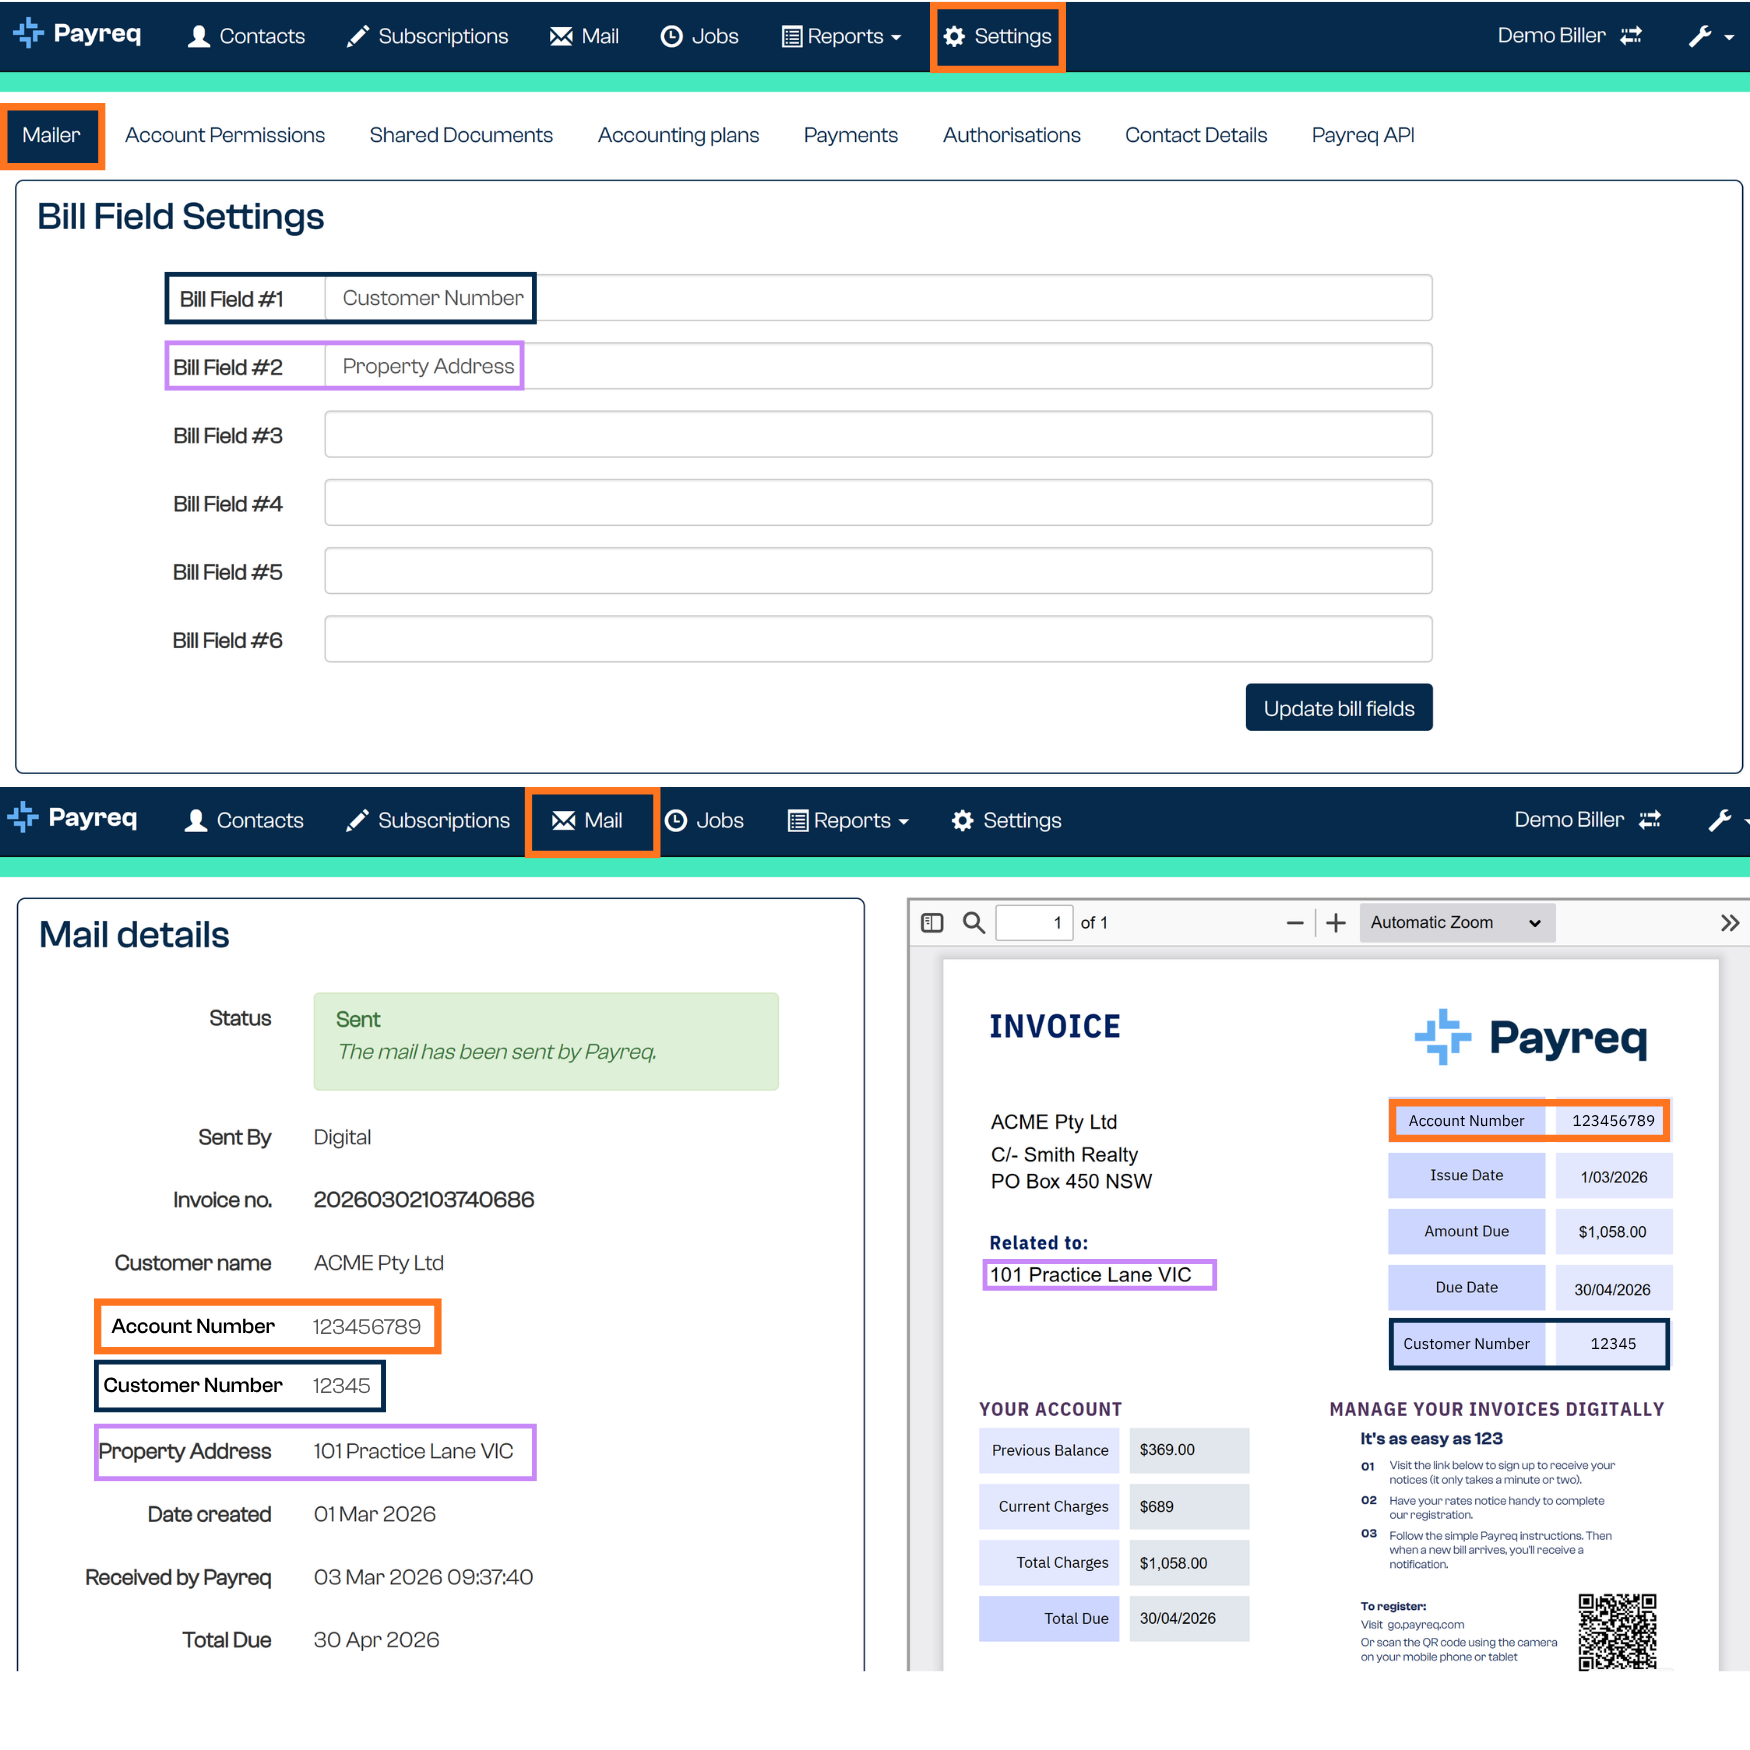Image resolution: width=1750 pixels, height=1750 pixels.
Task: Click the Date created value 01 Mar 2026
Action: [x=375, y=1515]
